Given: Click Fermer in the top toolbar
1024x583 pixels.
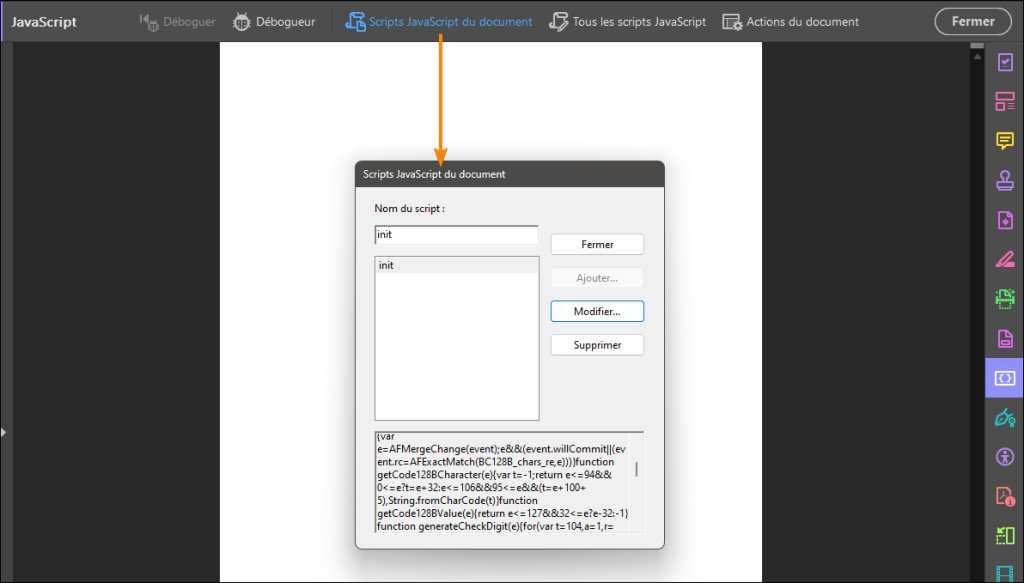Looking at the screenshot, I should click(972, 20).
